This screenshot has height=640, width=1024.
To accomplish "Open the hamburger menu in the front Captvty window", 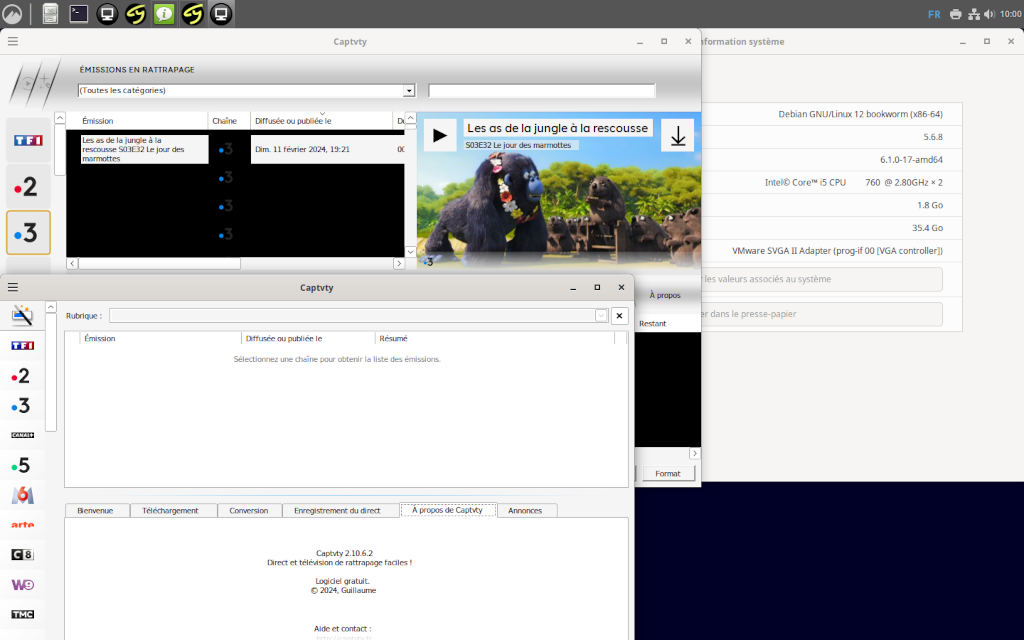I will click(12, 287).
